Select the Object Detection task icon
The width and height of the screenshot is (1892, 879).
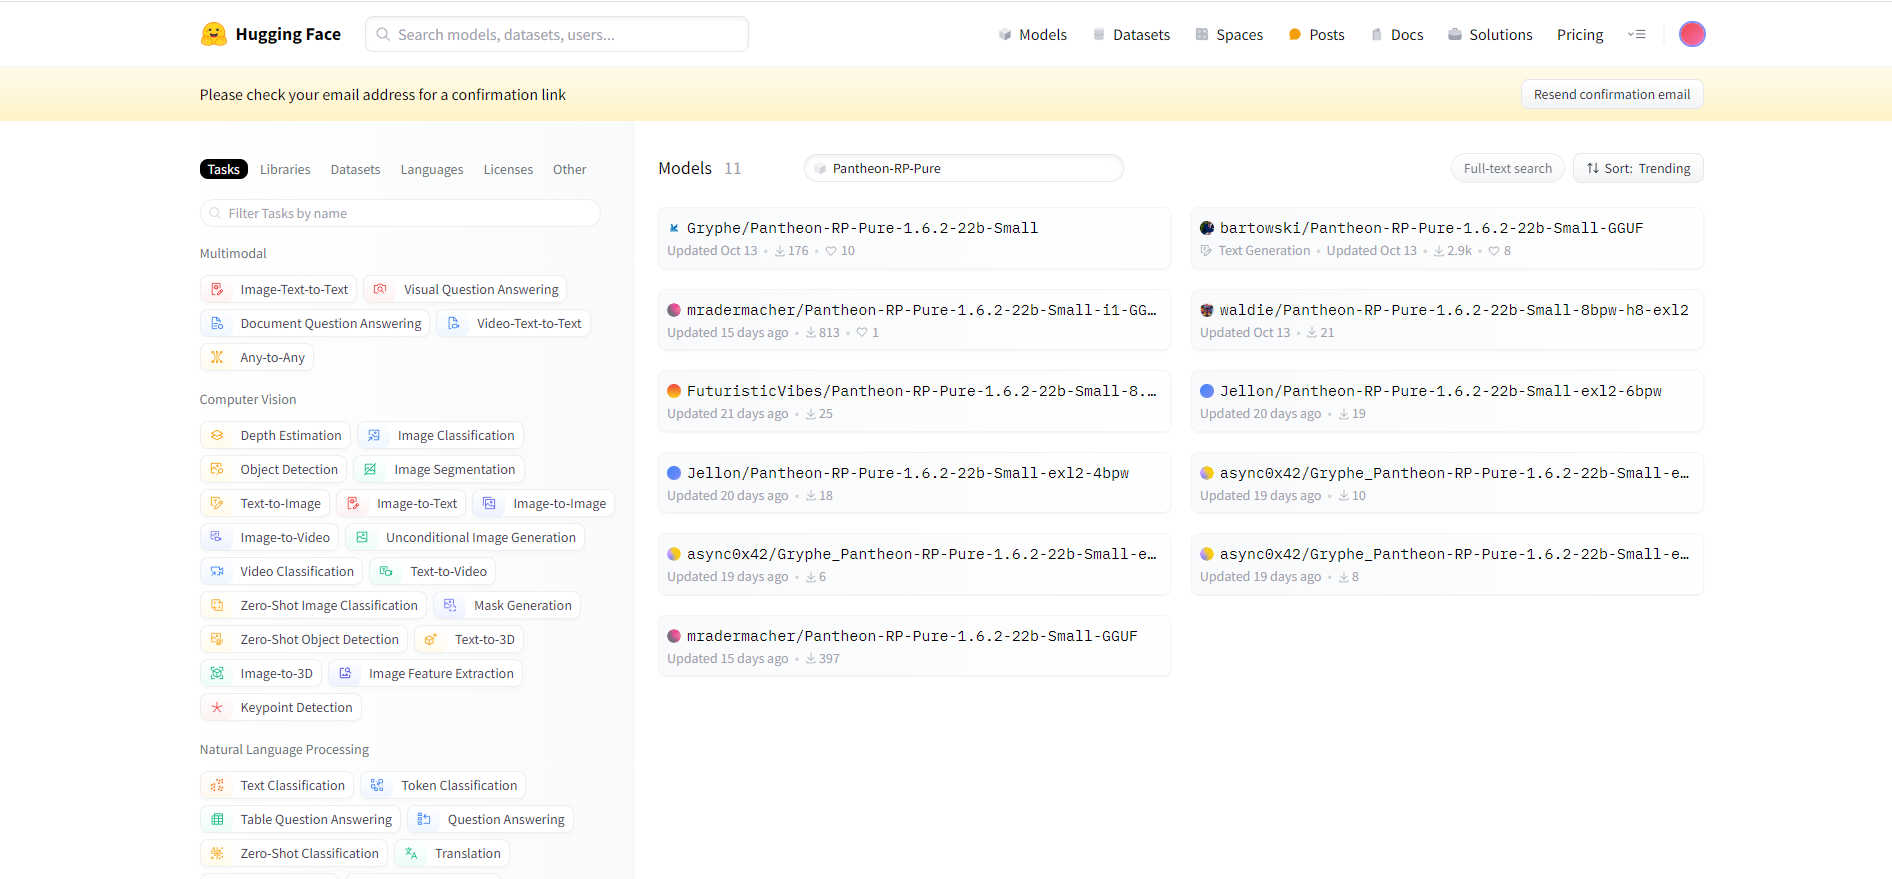217,470
